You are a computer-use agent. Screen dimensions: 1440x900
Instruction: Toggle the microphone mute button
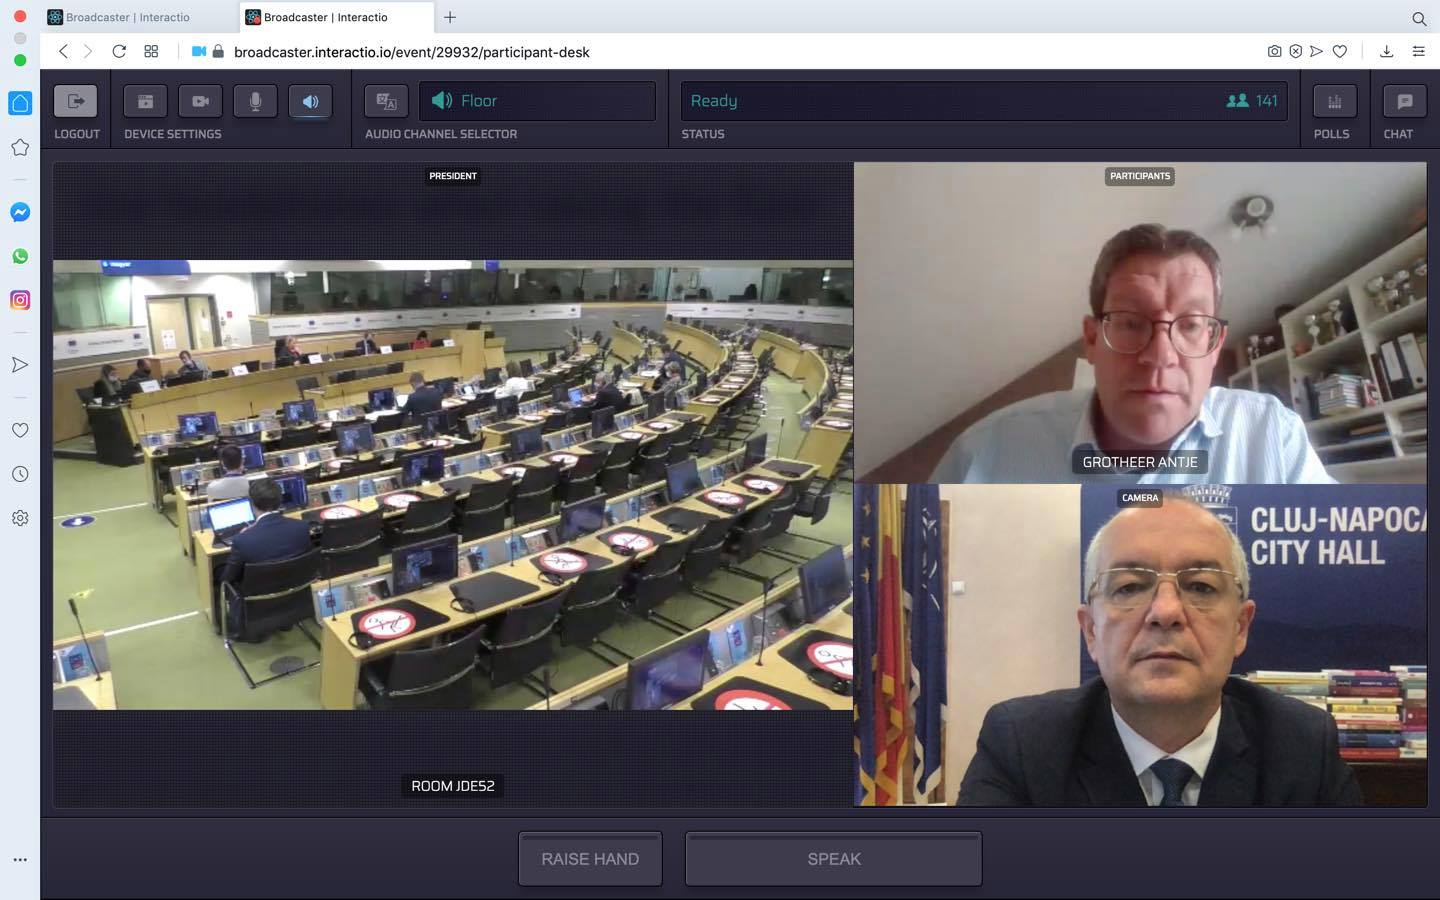(x=255, y=101)
